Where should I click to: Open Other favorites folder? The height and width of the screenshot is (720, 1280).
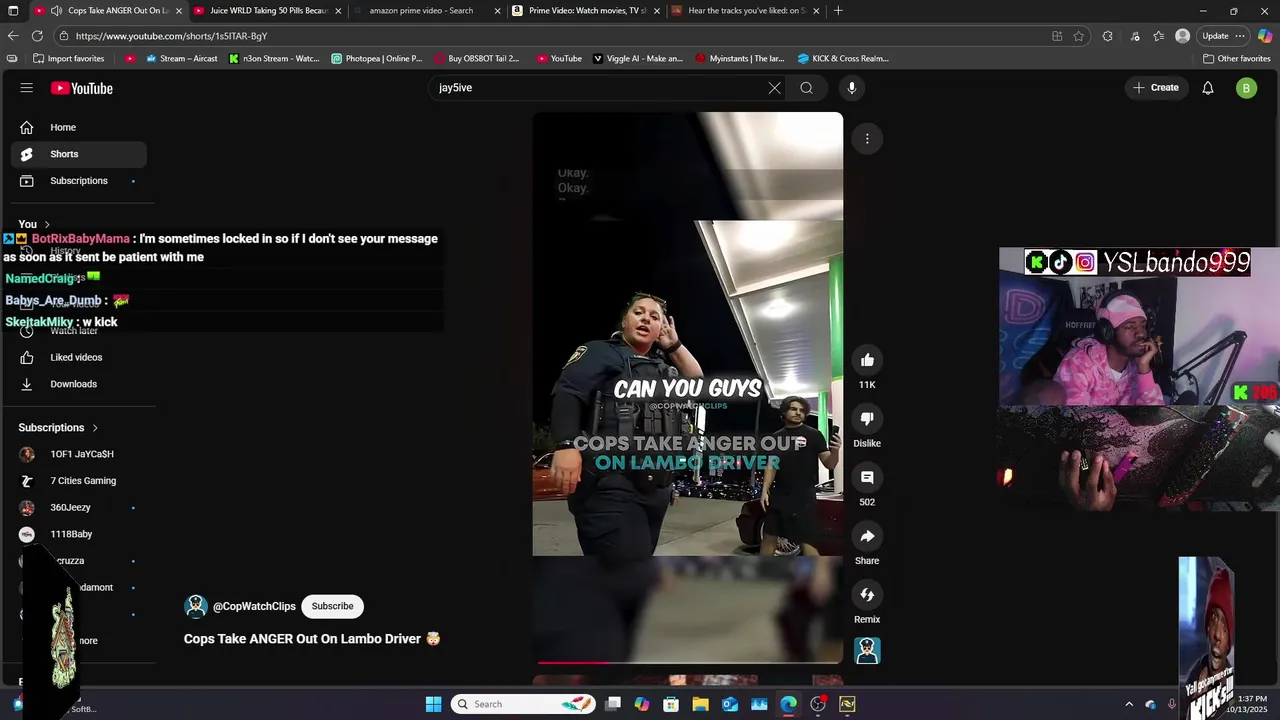coord(1237,58)
